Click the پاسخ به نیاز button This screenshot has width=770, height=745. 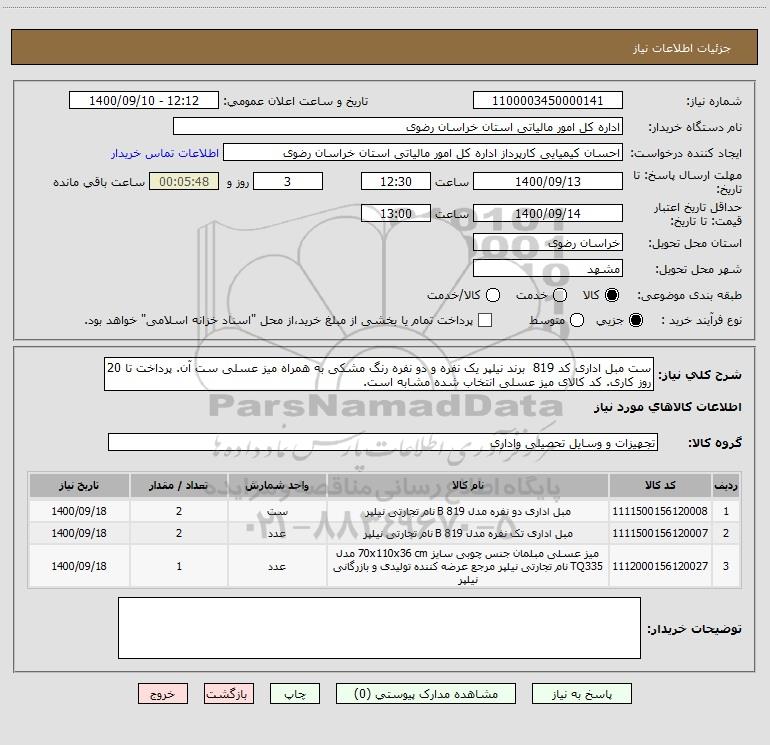582,694
